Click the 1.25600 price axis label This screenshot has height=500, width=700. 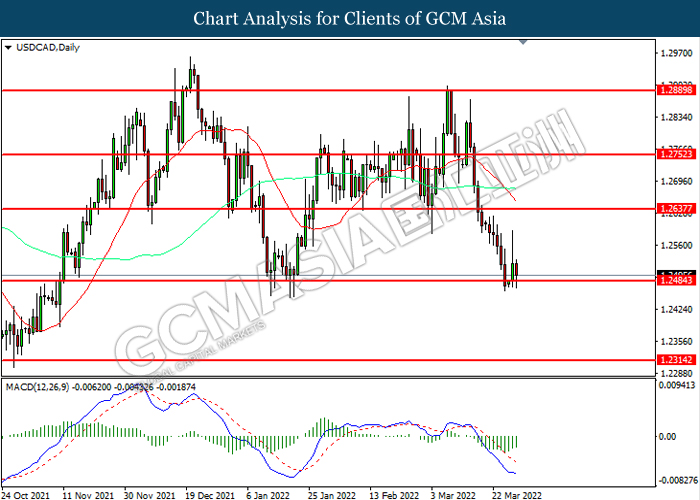(x=676, y=245)
